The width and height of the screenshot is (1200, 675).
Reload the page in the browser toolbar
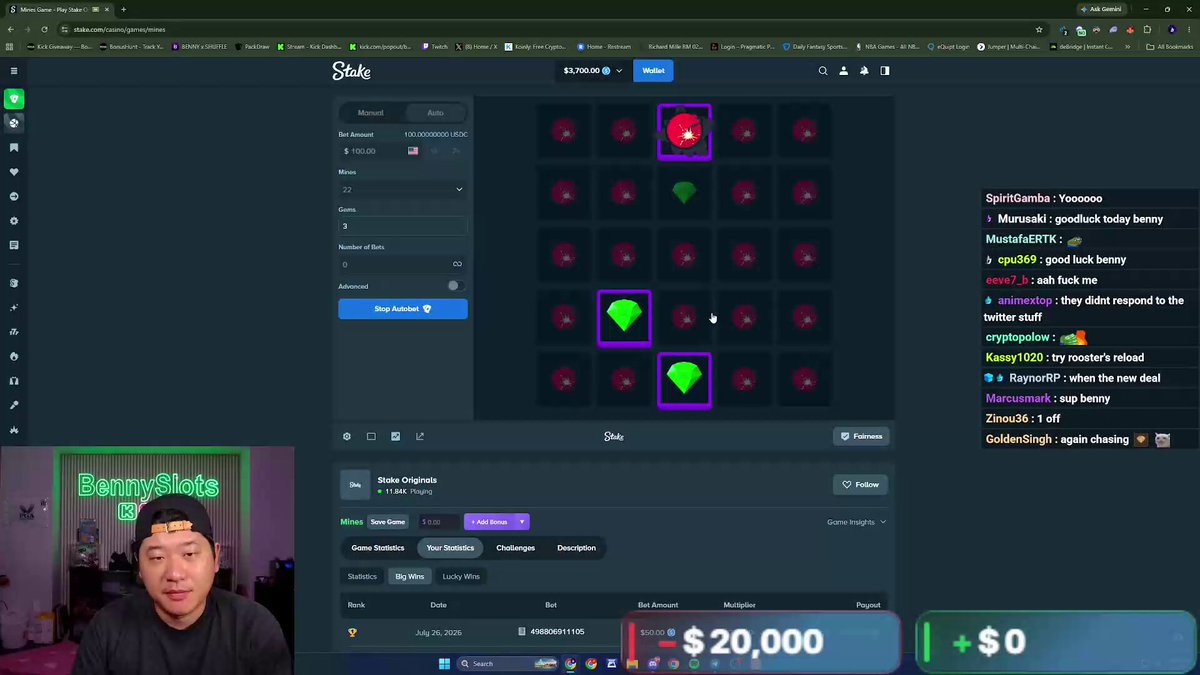click(x=44, y=29)
